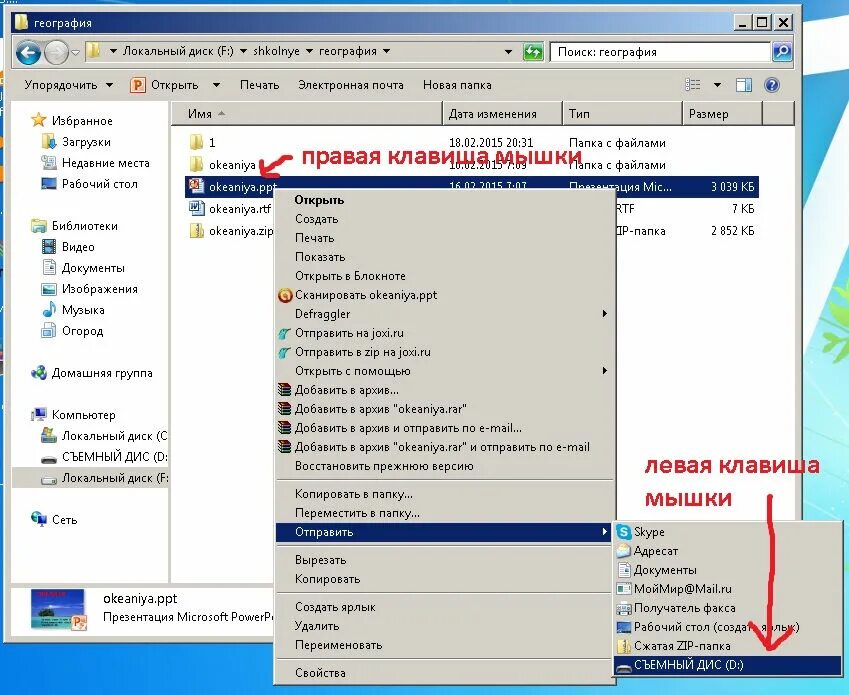
Task: Click the Домашняя группа icon in sidebar
Action: click(x=38, y=372)
